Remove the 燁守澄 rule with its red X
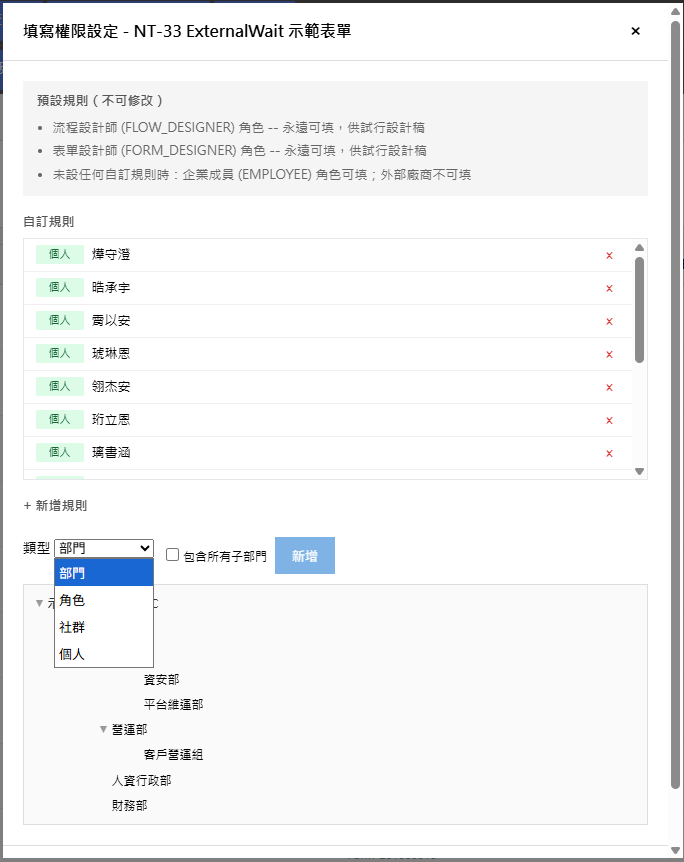The height and width of the screenshot is (862, 684). coord(609,255)
